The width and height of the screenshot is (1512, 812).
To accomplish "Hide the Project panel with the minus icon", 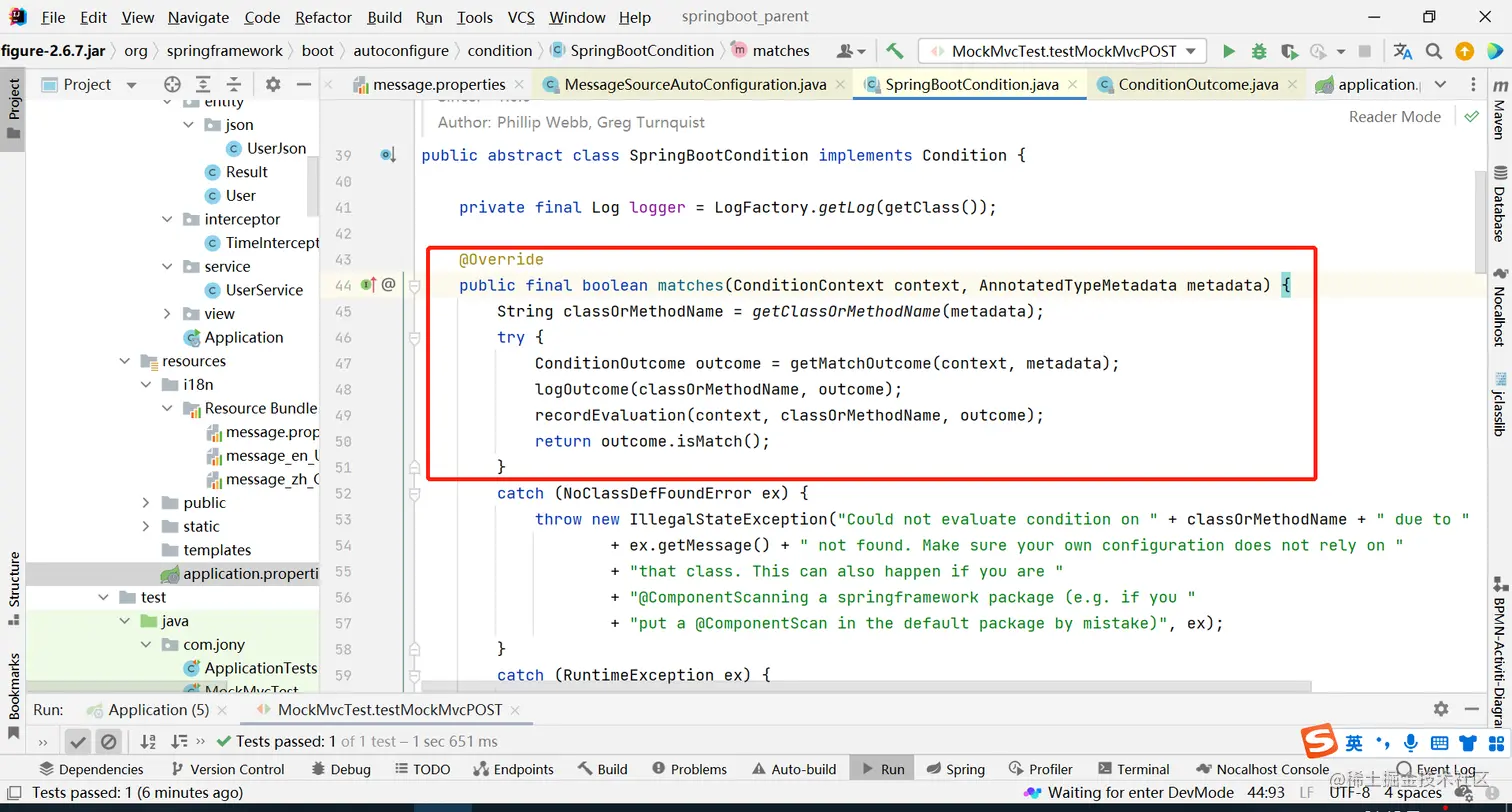I will [303, 84].
